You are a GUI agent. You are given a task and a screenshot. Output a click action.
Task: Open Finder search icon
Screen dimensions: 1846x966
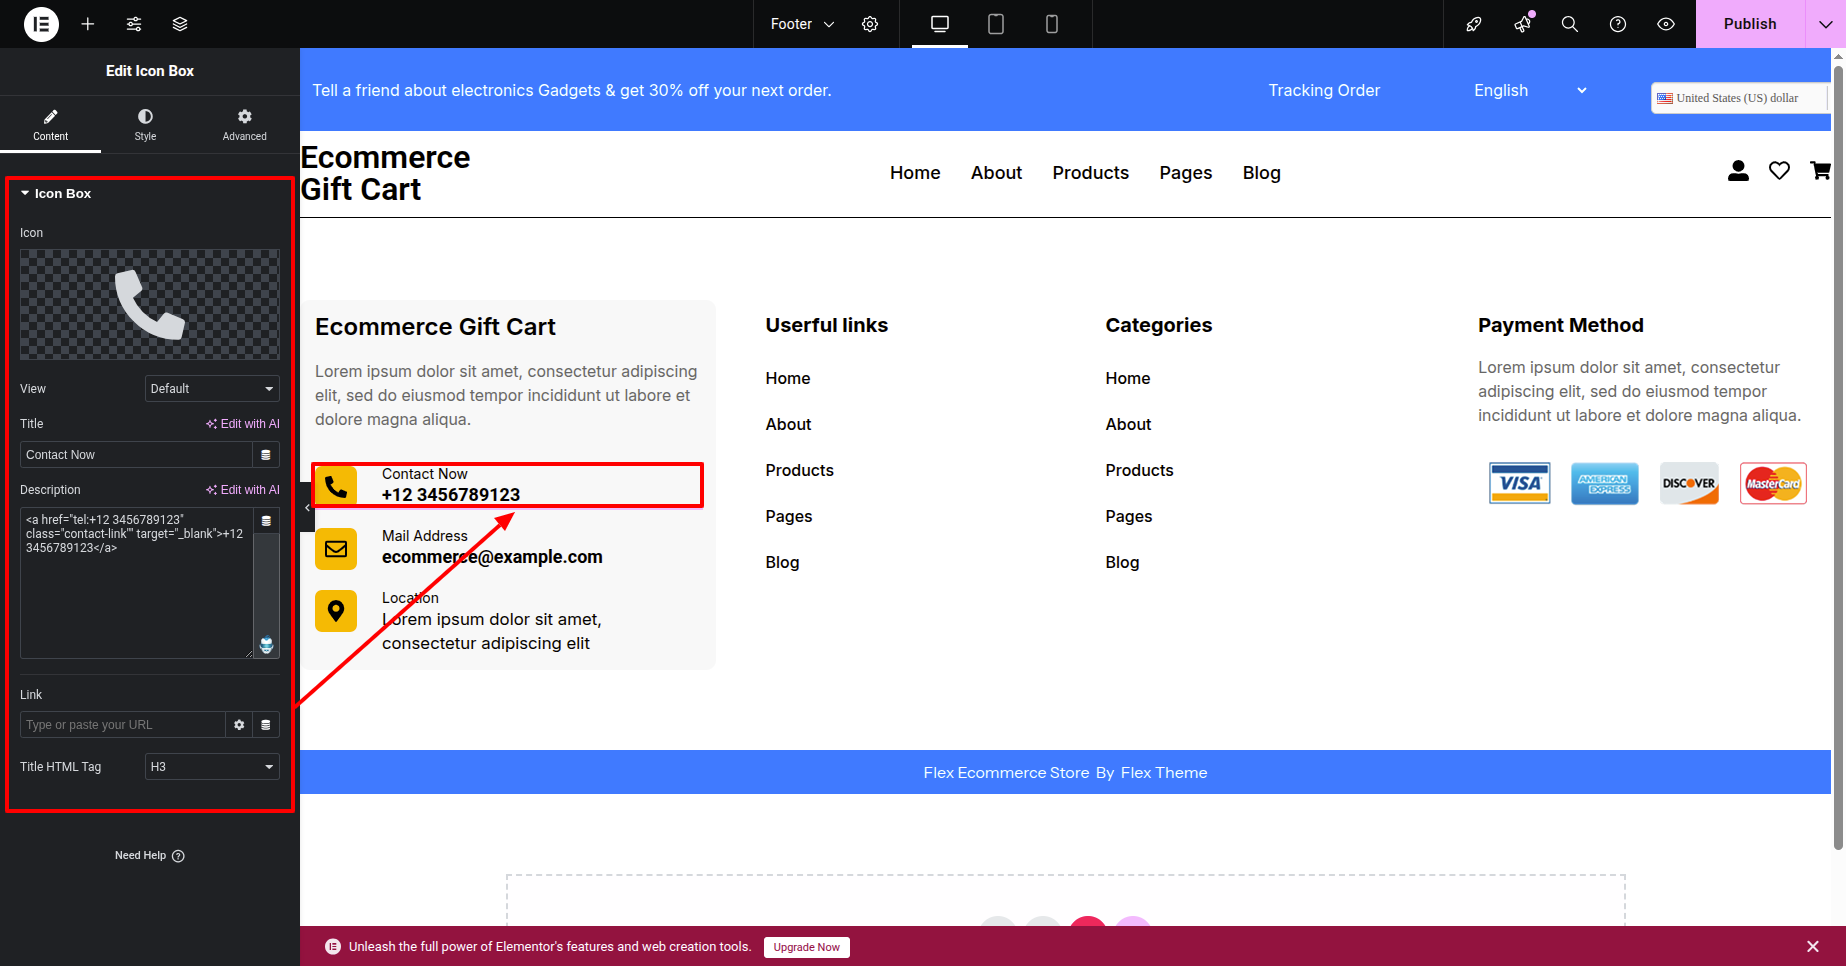[x=1570, y=24]
